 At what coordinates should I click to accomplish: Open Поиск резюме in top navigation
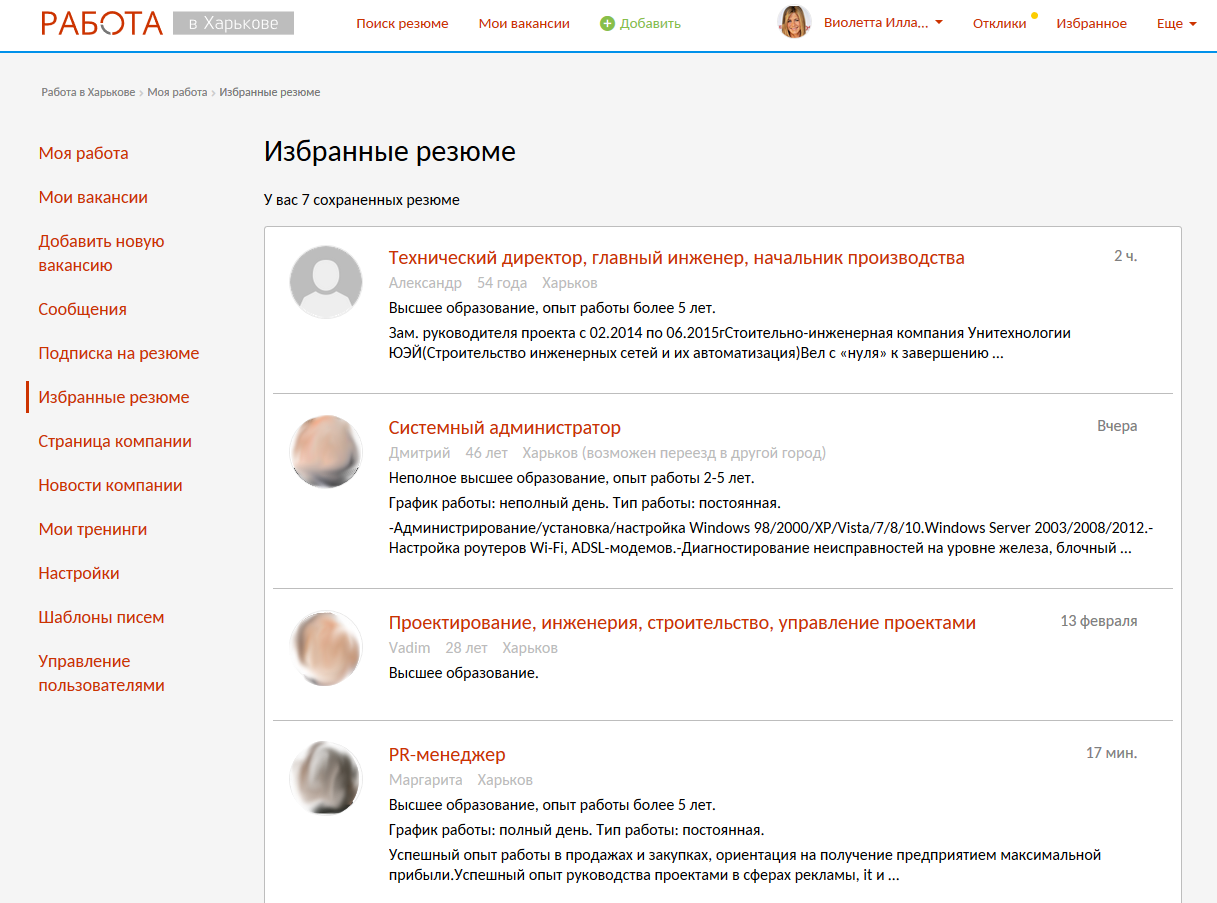click(x=402, y=24)
